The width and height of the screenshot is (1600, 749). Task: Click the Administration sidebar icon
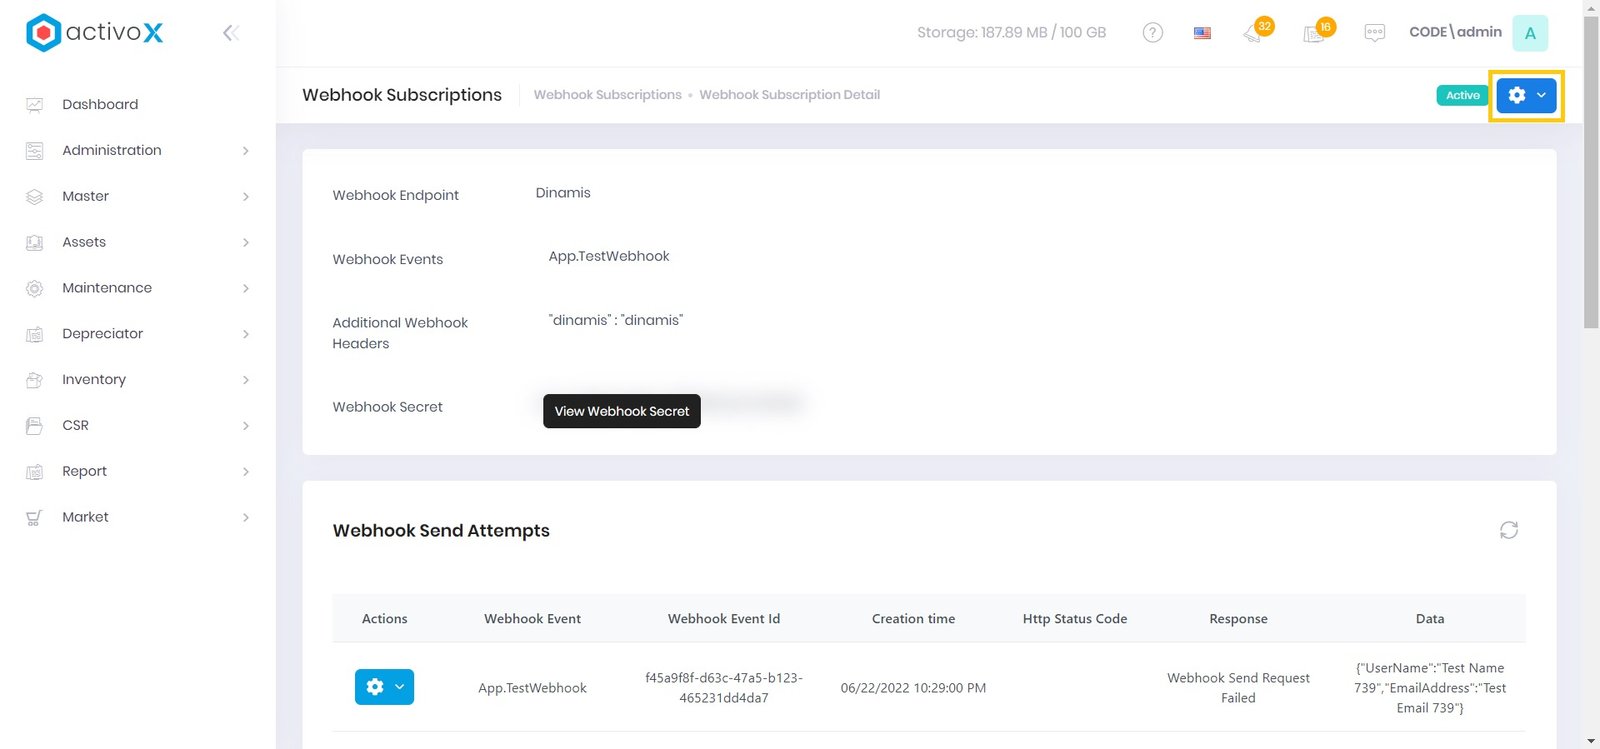pos(34,151)
